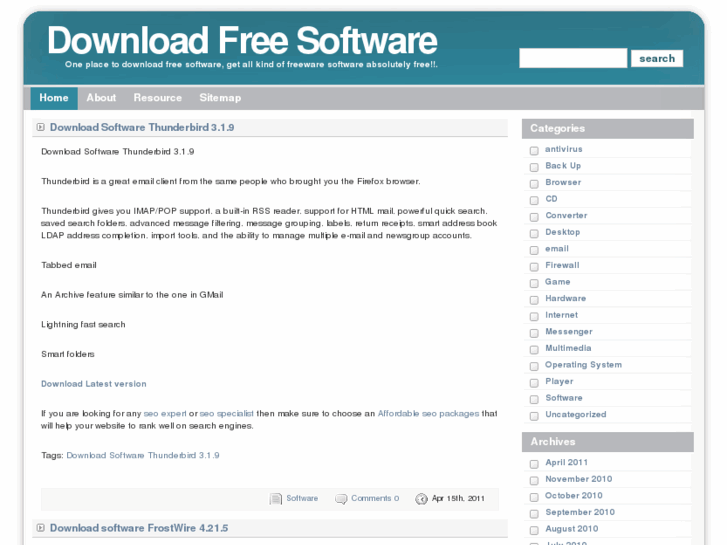Click the bullet icon beside November 2010
Screen dimensions: 727x545
[534, 481]
